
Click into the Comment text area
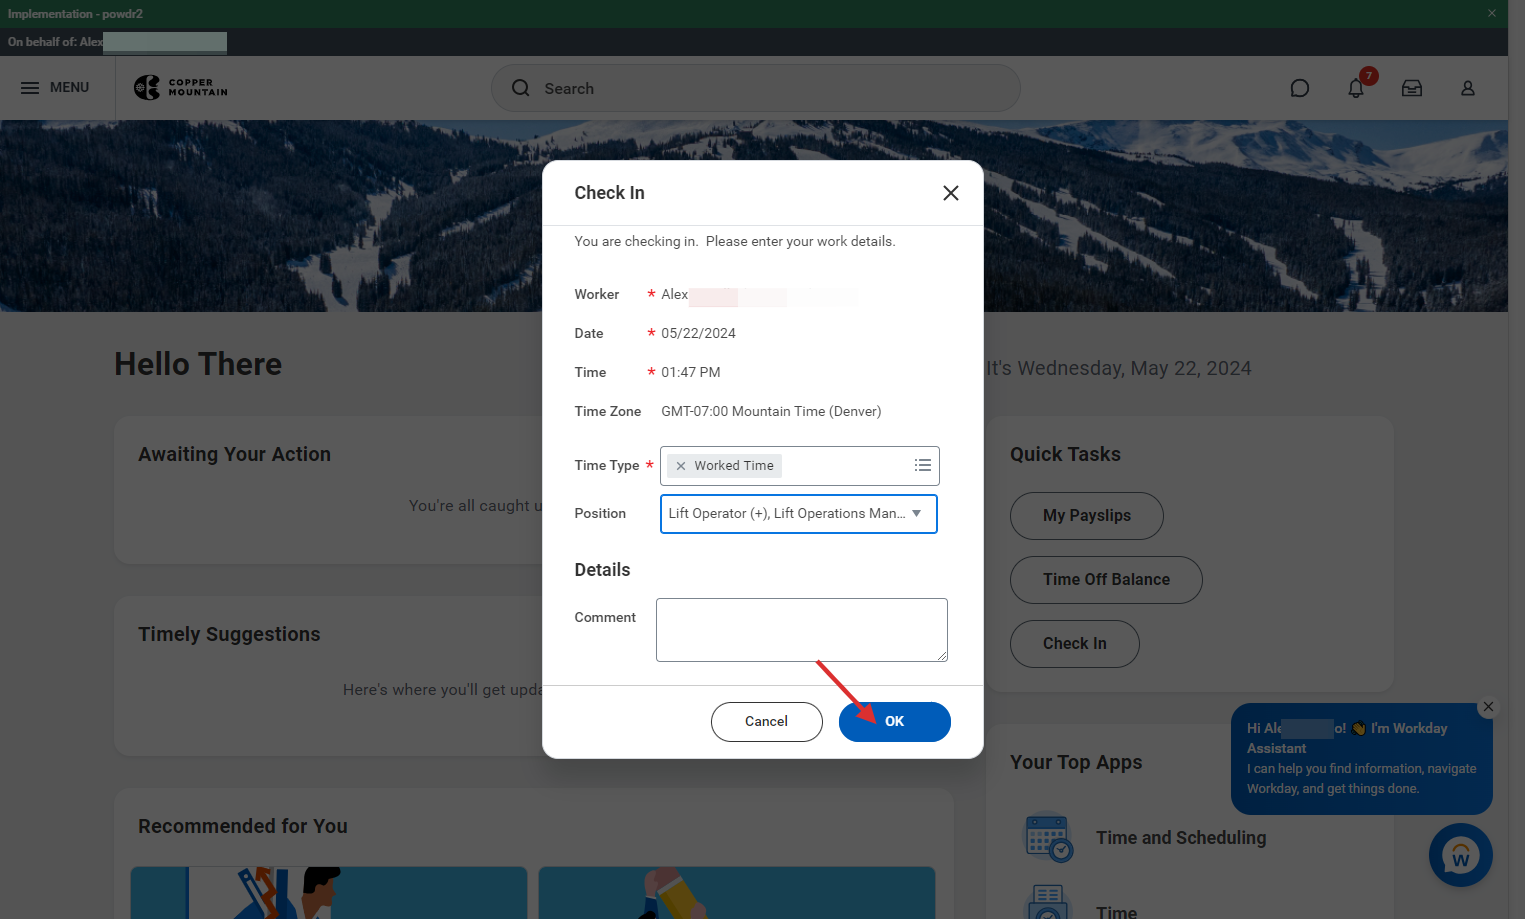pos(802,630)
